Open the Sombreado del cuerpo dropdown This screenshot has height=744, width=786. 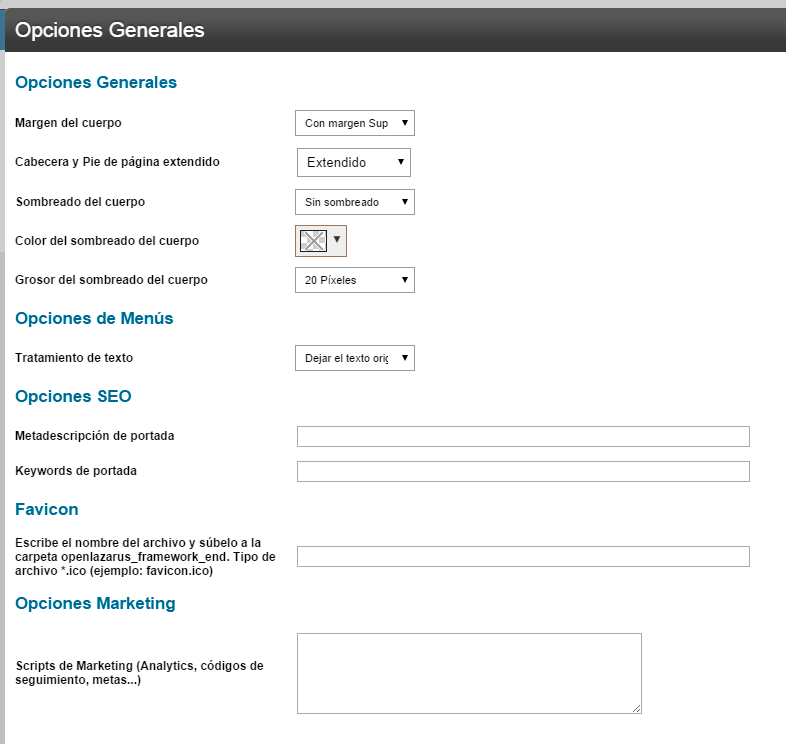pyautogui.click(x=354, y=202)
